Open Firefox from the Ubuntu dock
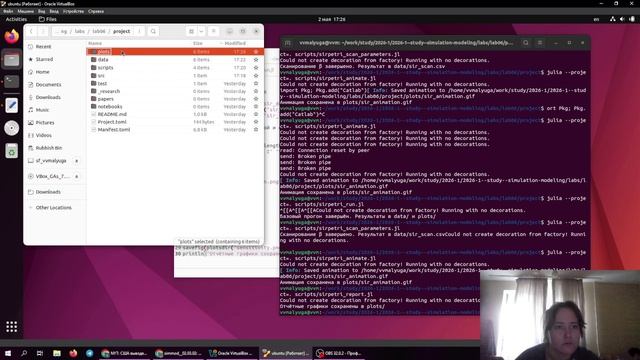640x360 pixels. [11, 37]
